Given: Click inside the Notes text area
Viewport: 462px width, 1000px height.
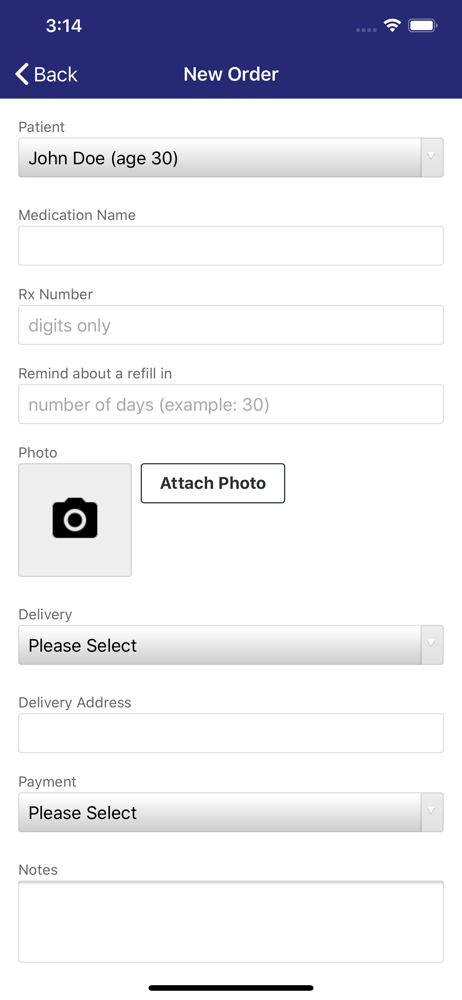Looking at the screenshot, I should click(x=231, y=922).
